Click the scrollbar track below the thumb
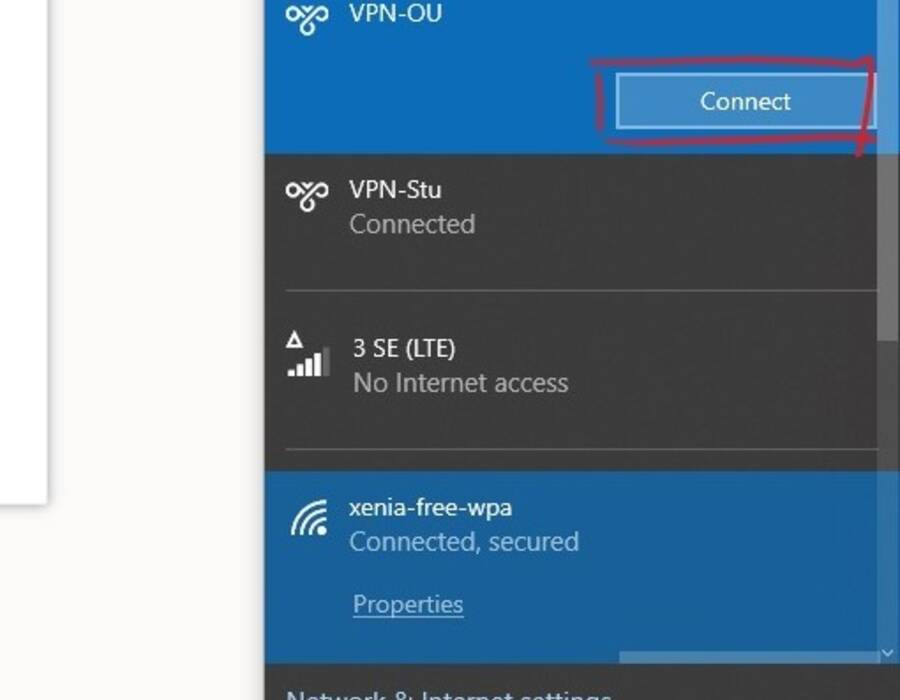 (x=889, y=493)
